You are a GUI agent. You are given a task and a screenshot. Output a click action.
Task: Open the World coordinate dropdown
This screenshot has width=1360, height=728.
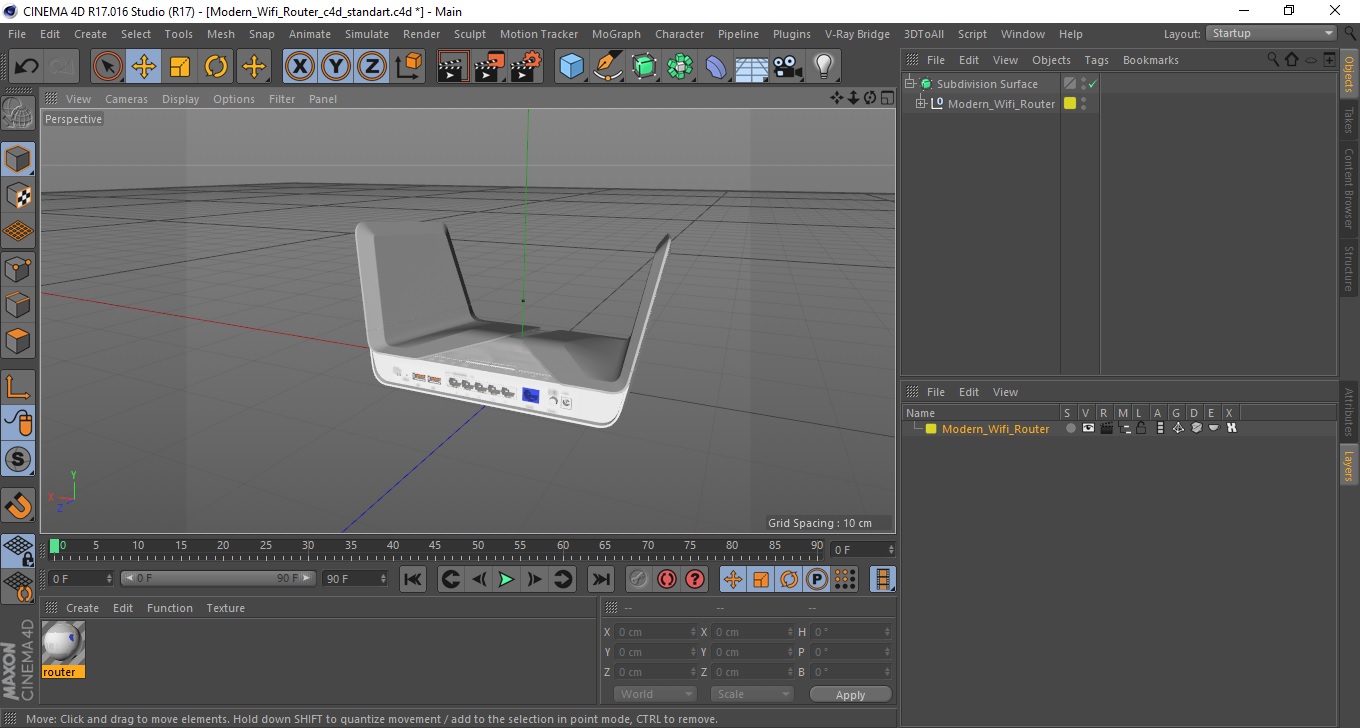(x=655, y=694)
